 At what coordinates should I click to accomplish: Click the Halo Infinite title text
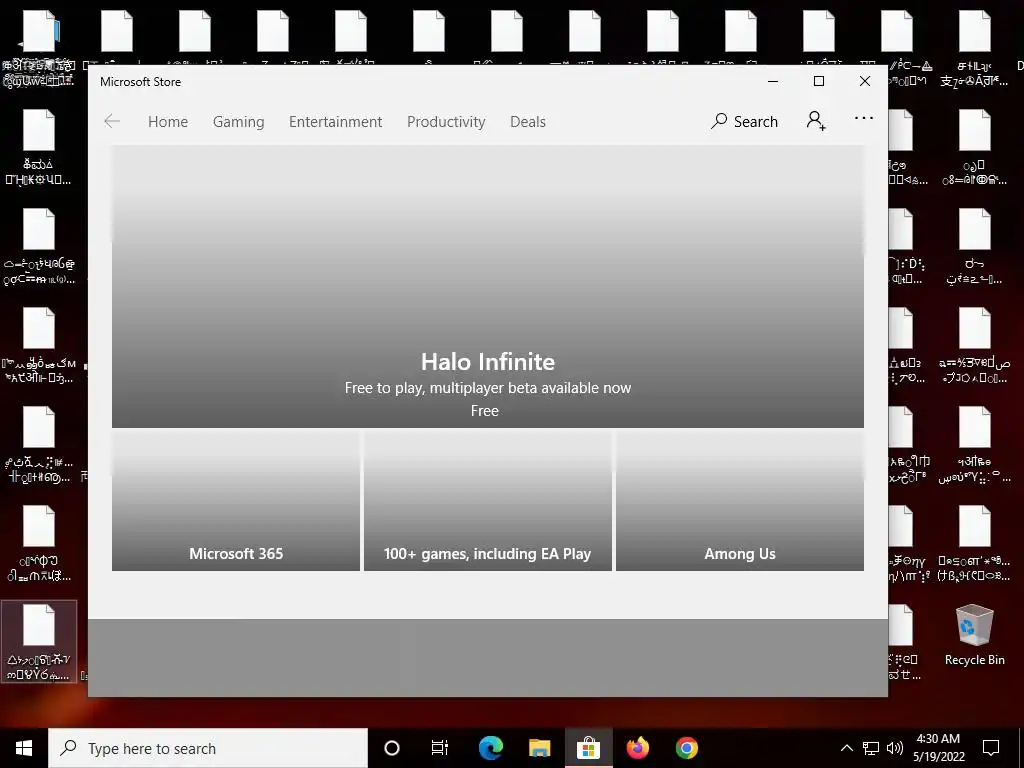coord(488,362)
